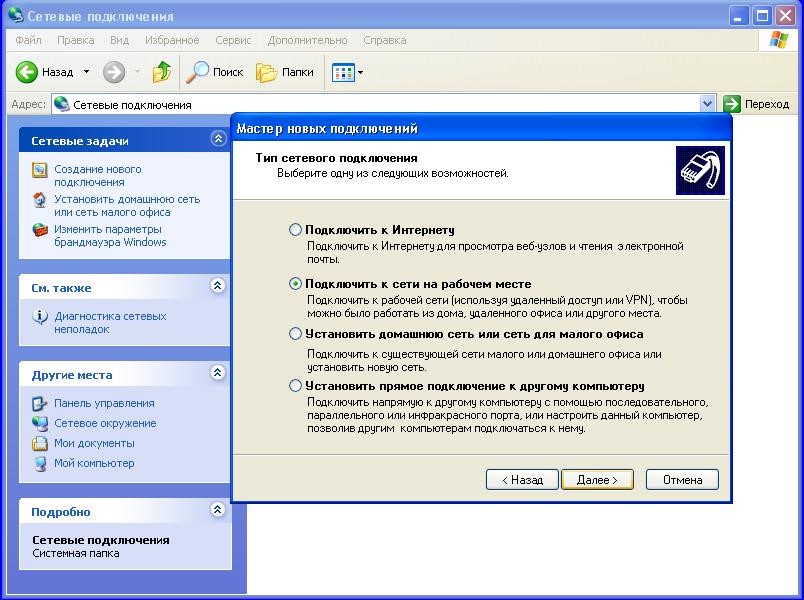Click the new connection wizard icon in sidebar
The image size is (804, 600).
tap(39, 170)
